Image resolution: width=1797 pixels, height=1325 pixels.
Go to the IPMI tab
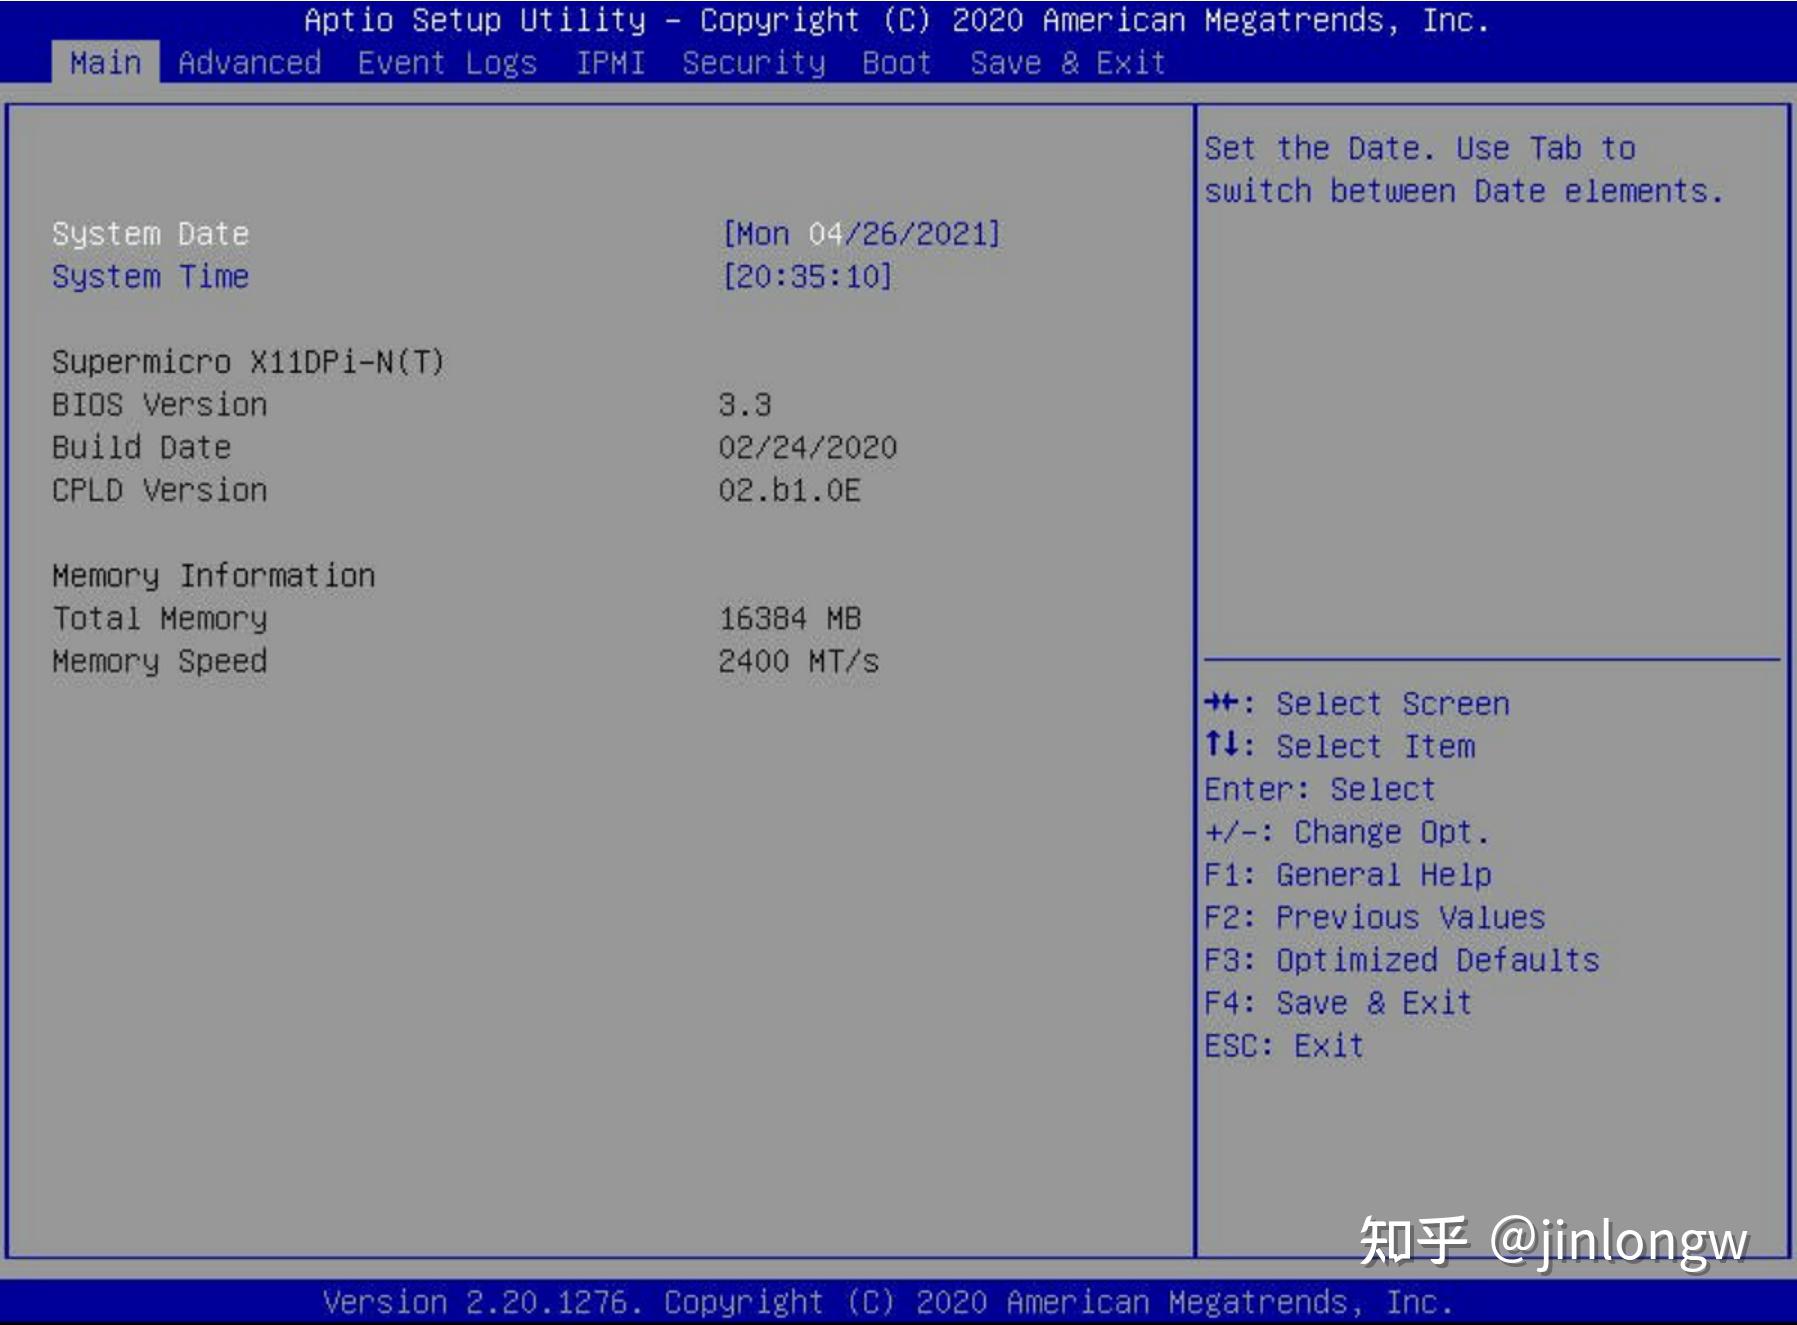pos(610,63)
